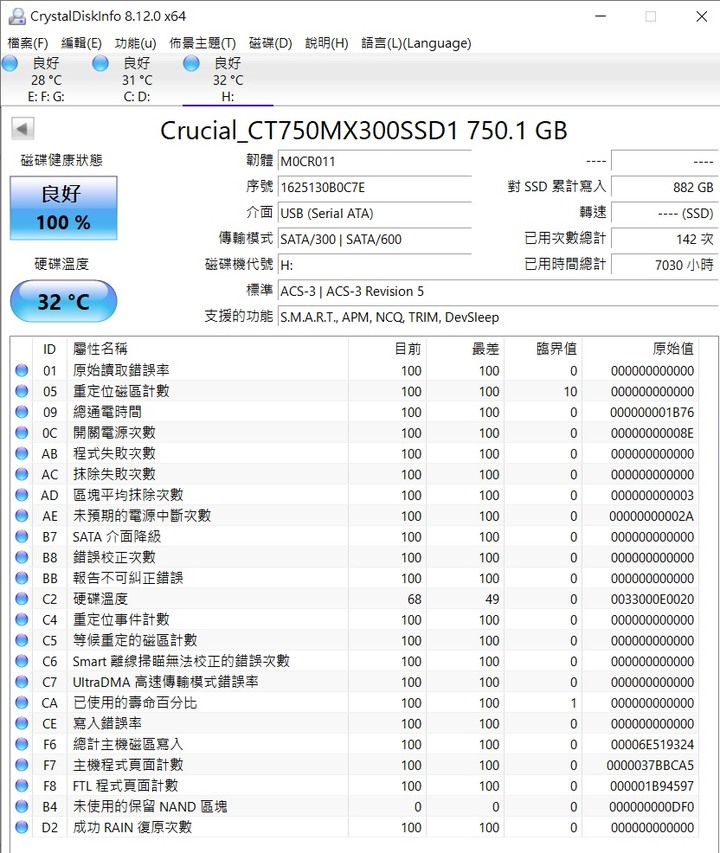Open the 編輯(E) menu
720x853 pixels.
click(81, 43)
